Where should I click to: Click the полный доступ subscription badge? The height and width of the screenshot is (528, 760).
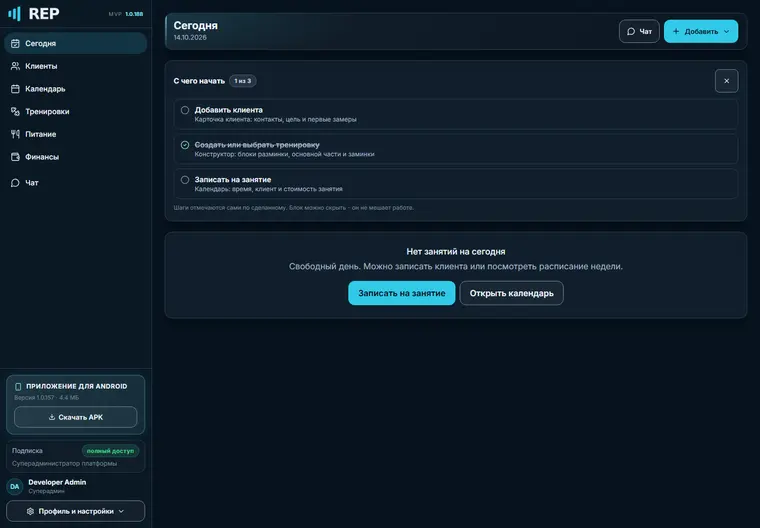click(x=110, y=451)
